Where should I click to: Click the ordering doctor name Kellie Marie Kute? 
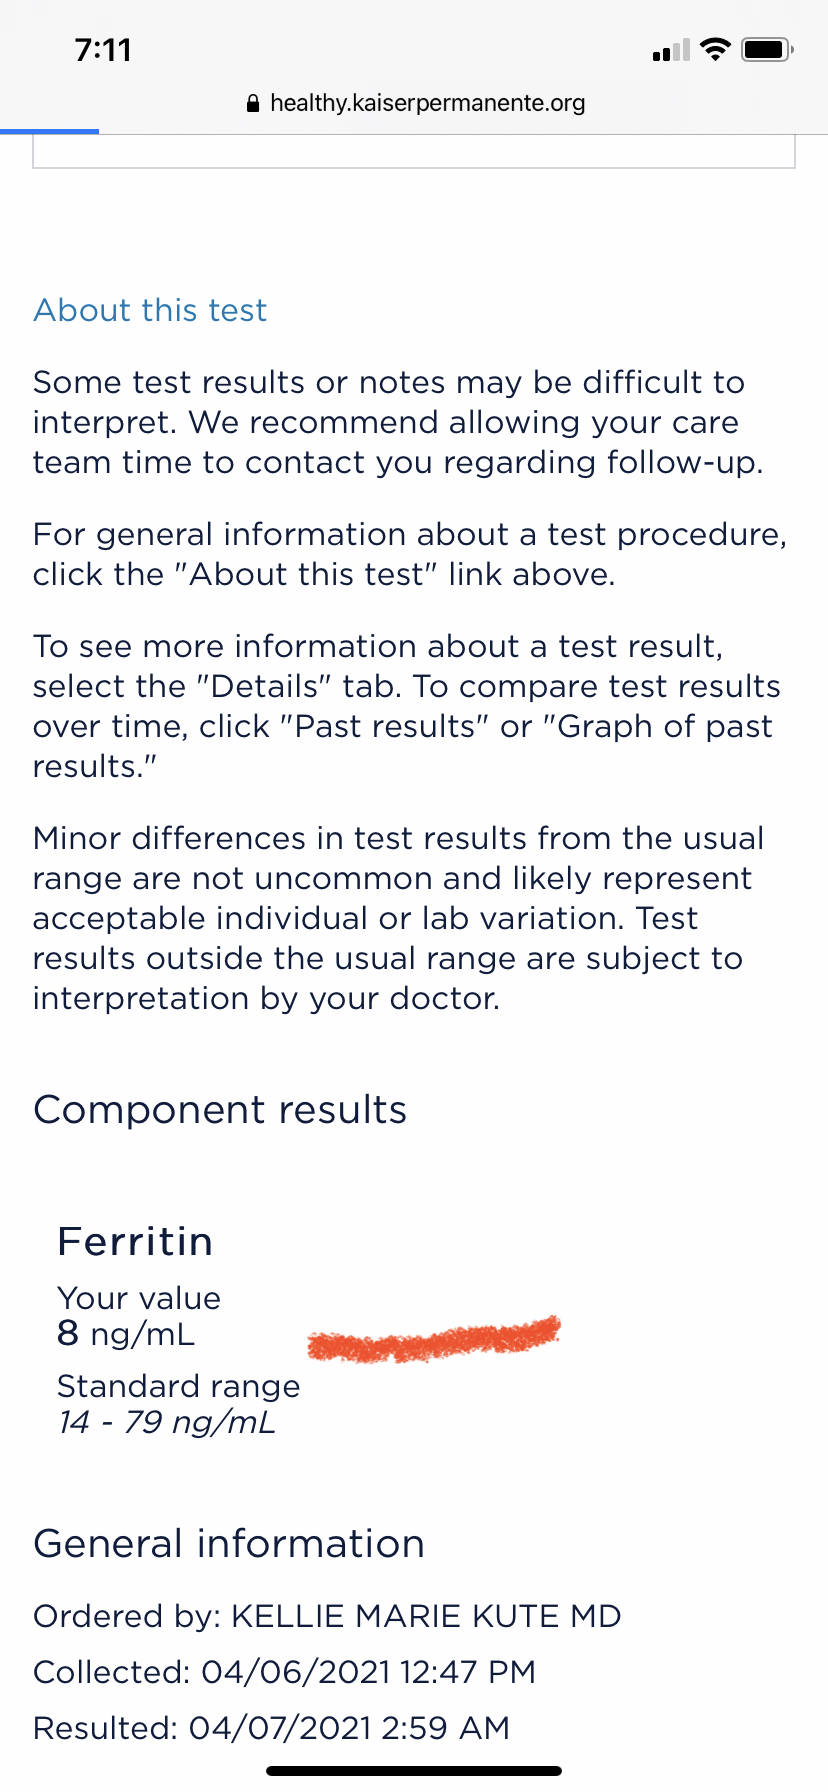click(x=426, y=1616)
